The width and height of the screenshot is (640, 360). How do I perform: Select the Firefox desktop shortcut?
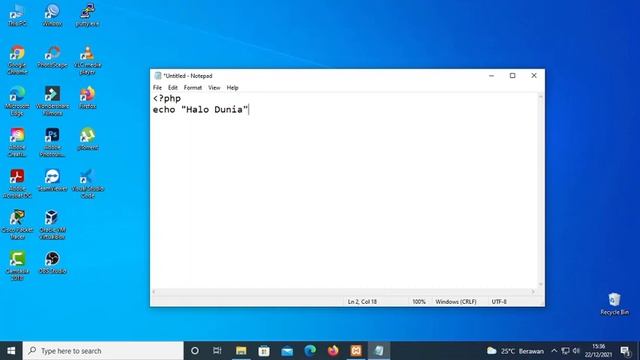[87, 98]
